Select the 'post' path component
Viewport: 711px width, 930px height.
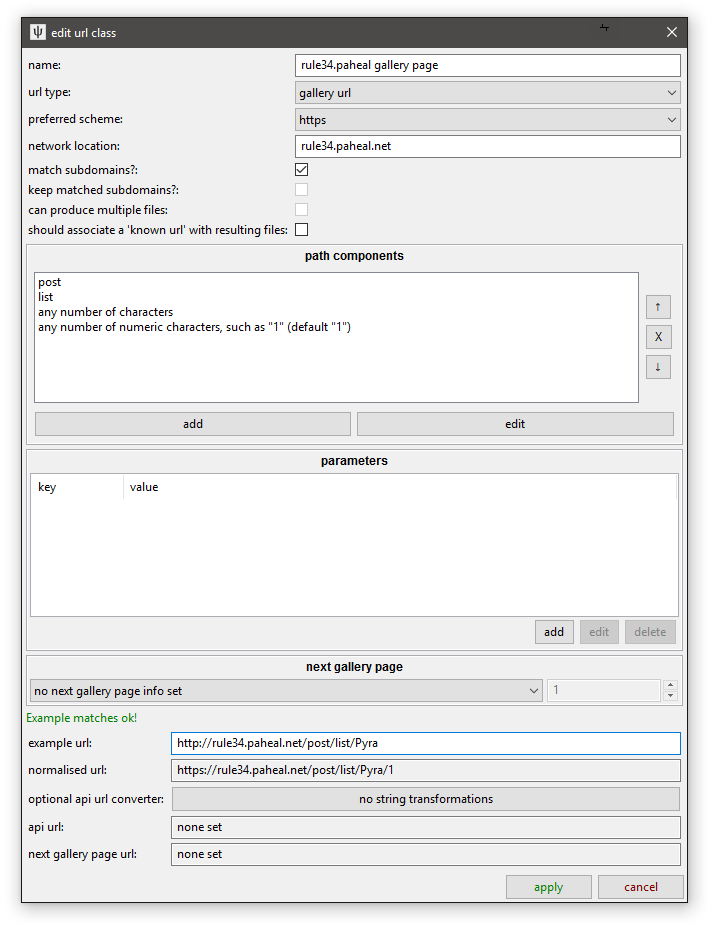[x=50, y=282]
